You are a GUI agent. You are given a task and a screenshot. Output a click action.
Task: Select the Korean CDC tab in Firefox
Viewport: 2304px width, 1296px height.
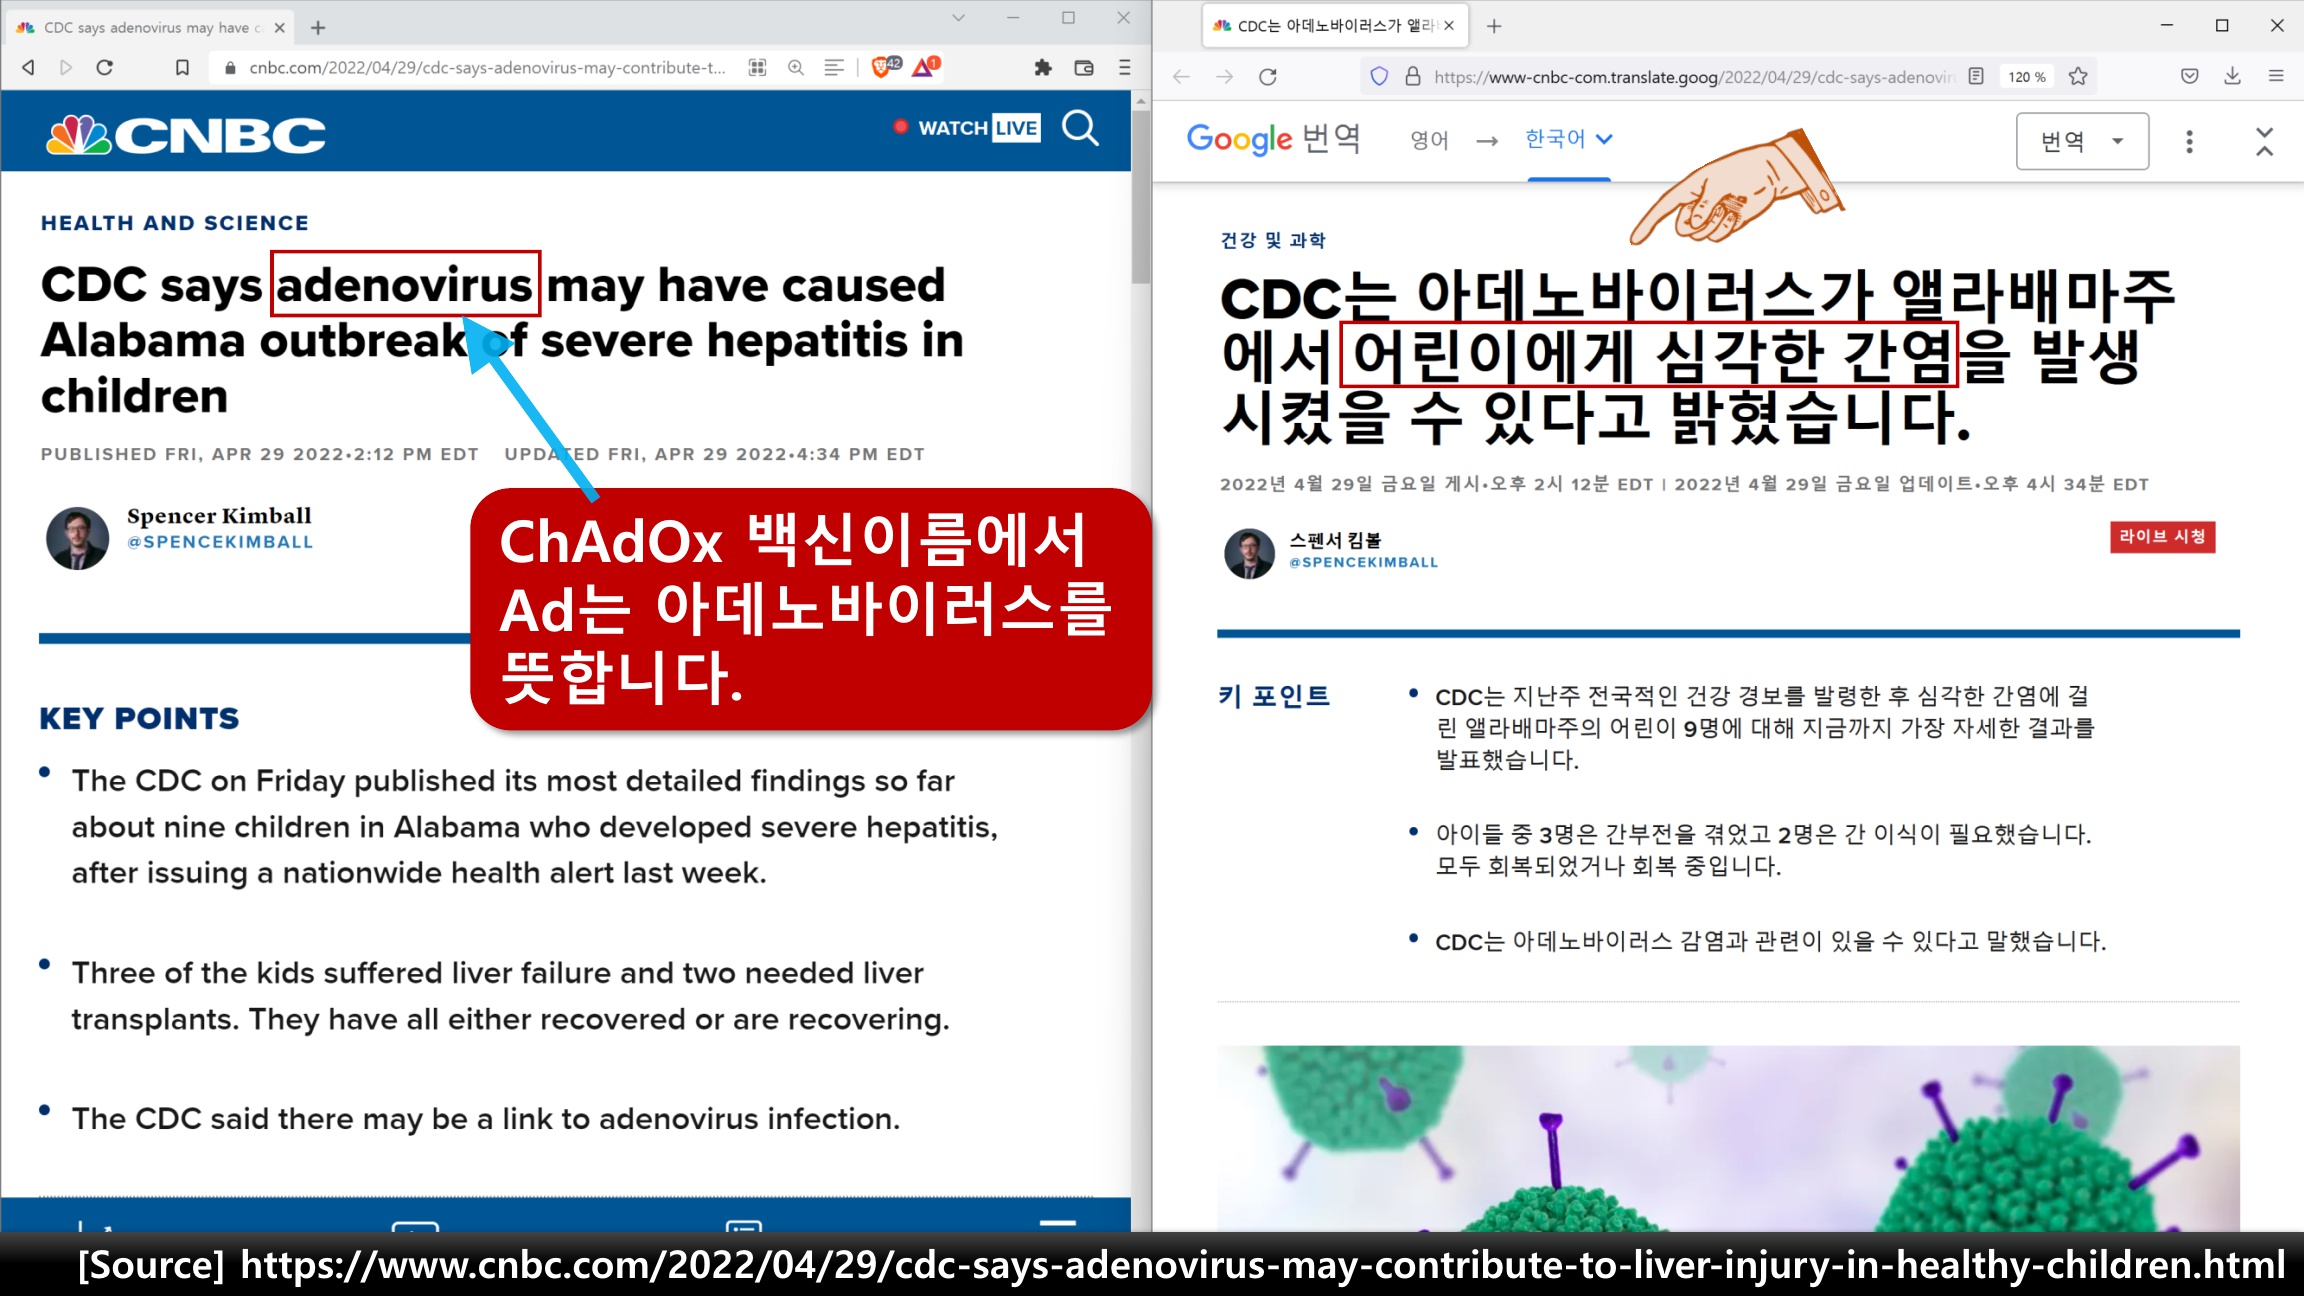[1335, 26]
